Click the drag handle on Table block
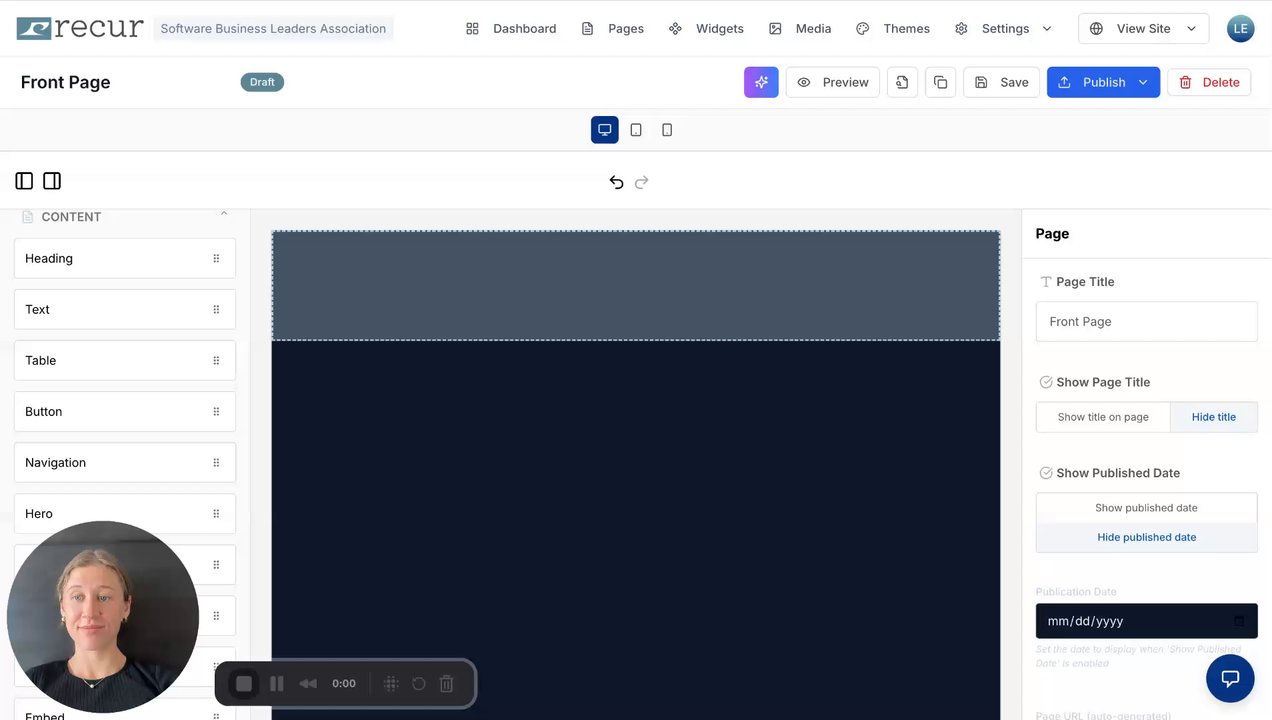Image resolution: width=1272 pixels, height=720 pixels. click(216, 360)
